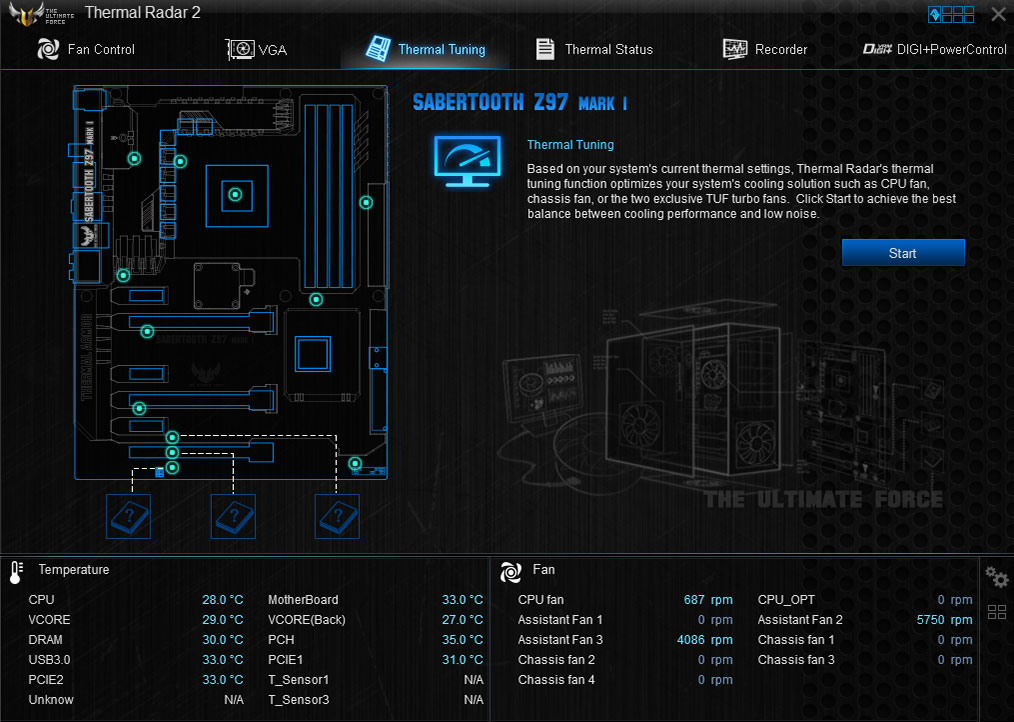Image resolution: width=1014 pixels, height=722 pixels.
Task: Select the sensor dot by the rear I/O shield
Action: click(135, 158)
